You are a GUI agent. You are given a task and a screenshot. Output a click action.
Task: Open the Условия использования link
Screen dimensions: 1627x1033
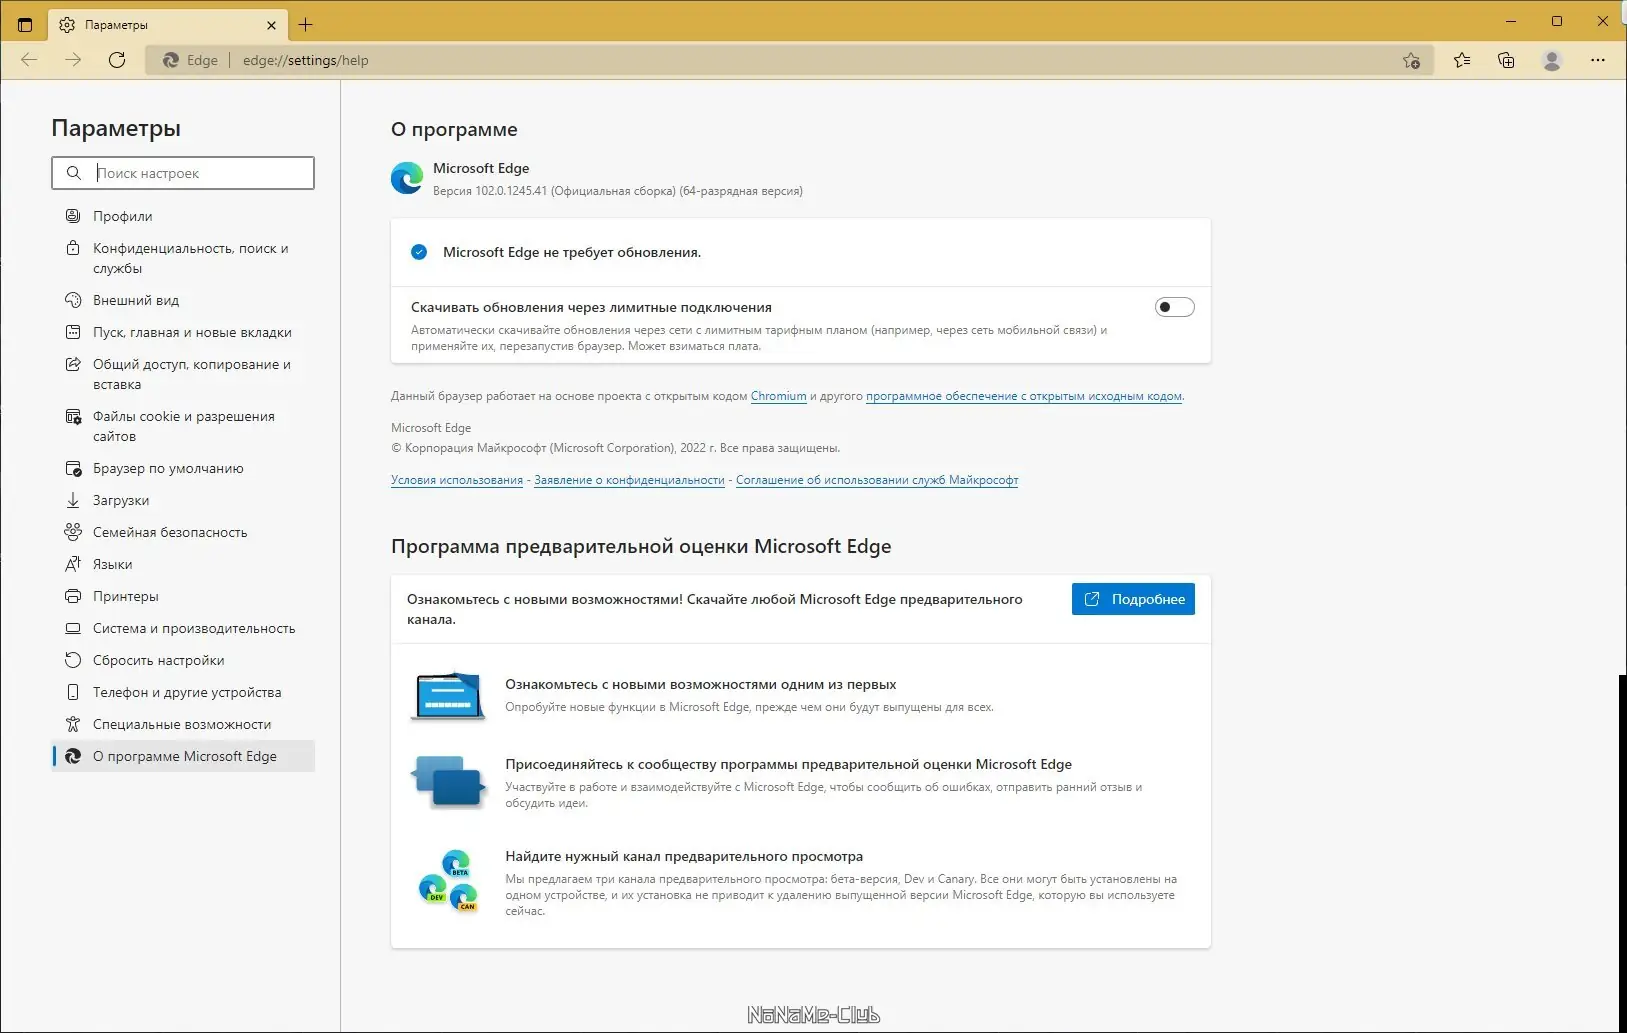point(457,480)
